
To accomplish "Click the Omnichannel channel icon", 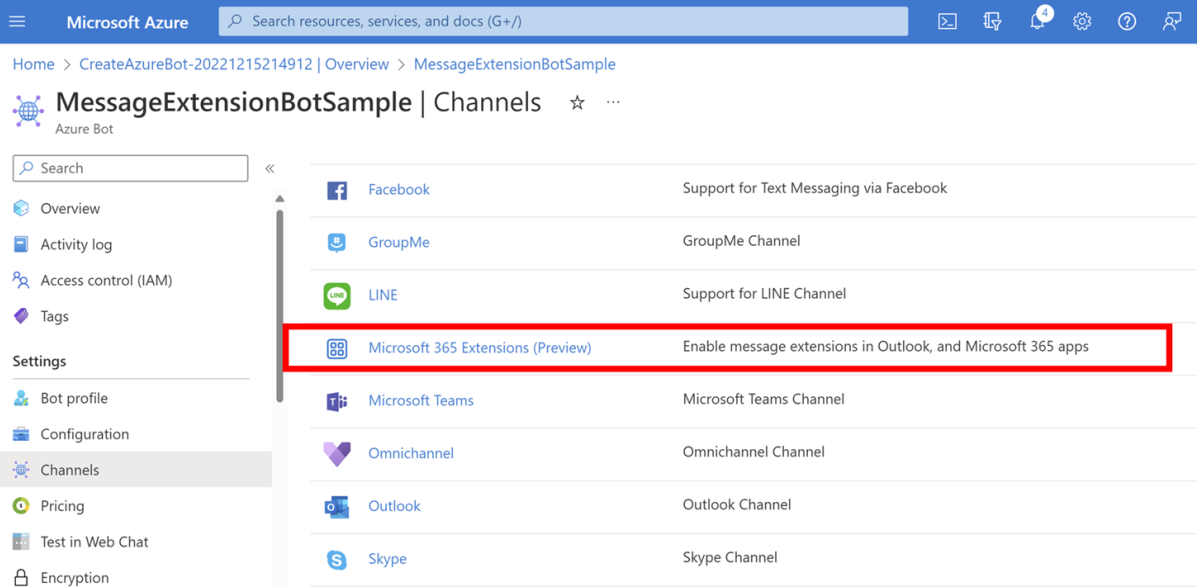I will pos(337,454).
